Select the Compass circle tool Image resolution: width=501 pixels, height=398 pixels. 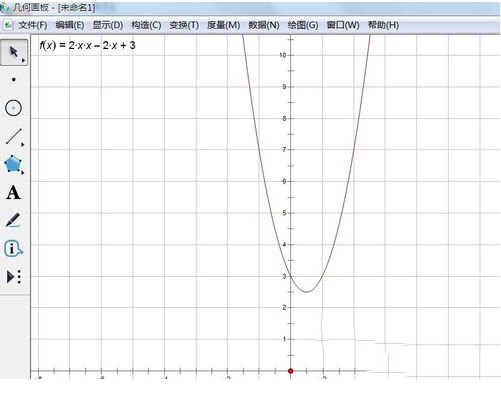click(13, 108)
